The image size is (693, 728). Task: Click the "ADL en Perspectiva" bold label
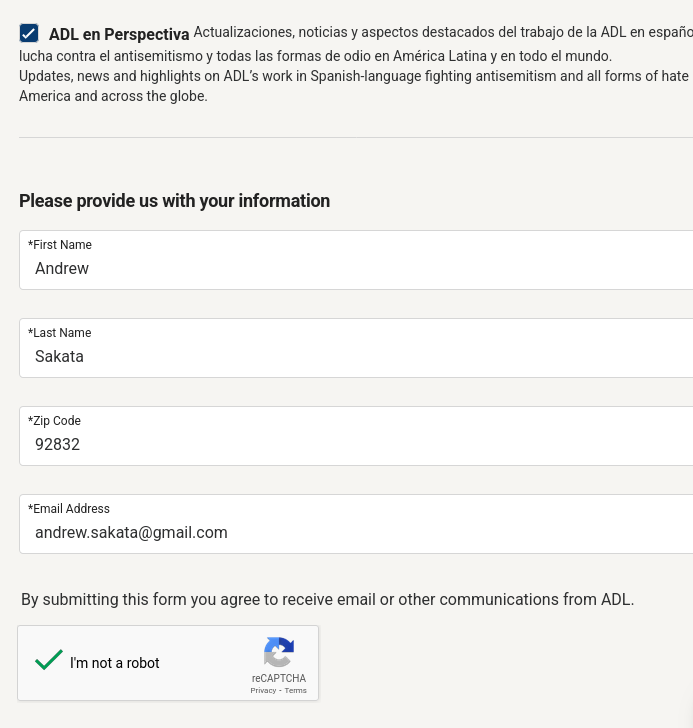pos(119,34)
